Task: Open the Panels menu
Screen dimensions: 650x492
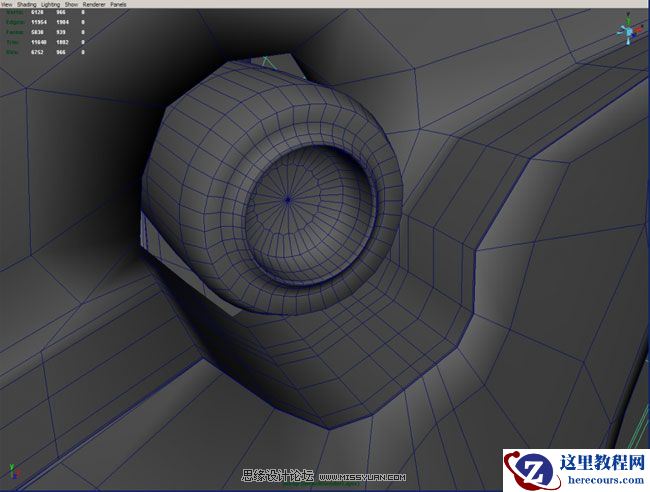Action: pyautogui.click(x=119, y=4)
